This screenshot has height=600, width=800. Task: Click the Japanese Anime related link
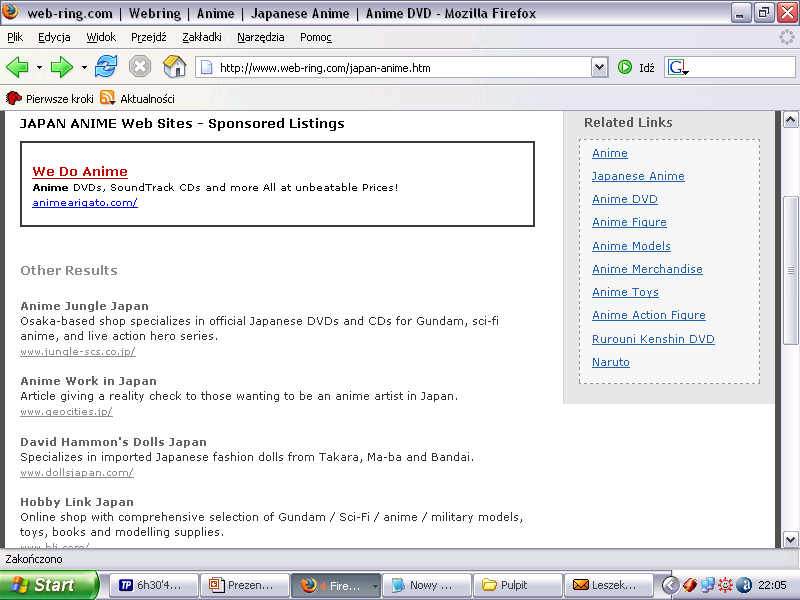pyautogui.click(x=638, y=176)
